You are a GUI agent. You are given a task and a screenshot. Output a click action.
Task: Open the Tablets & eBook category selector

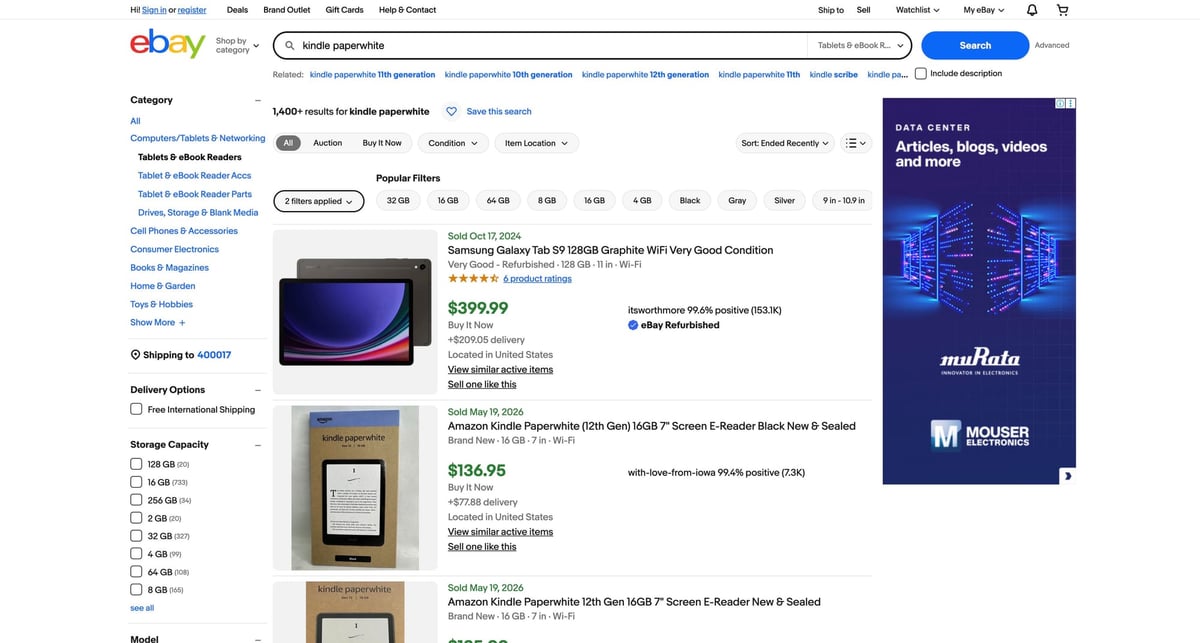pyautogui.click(x=860, y=45)
